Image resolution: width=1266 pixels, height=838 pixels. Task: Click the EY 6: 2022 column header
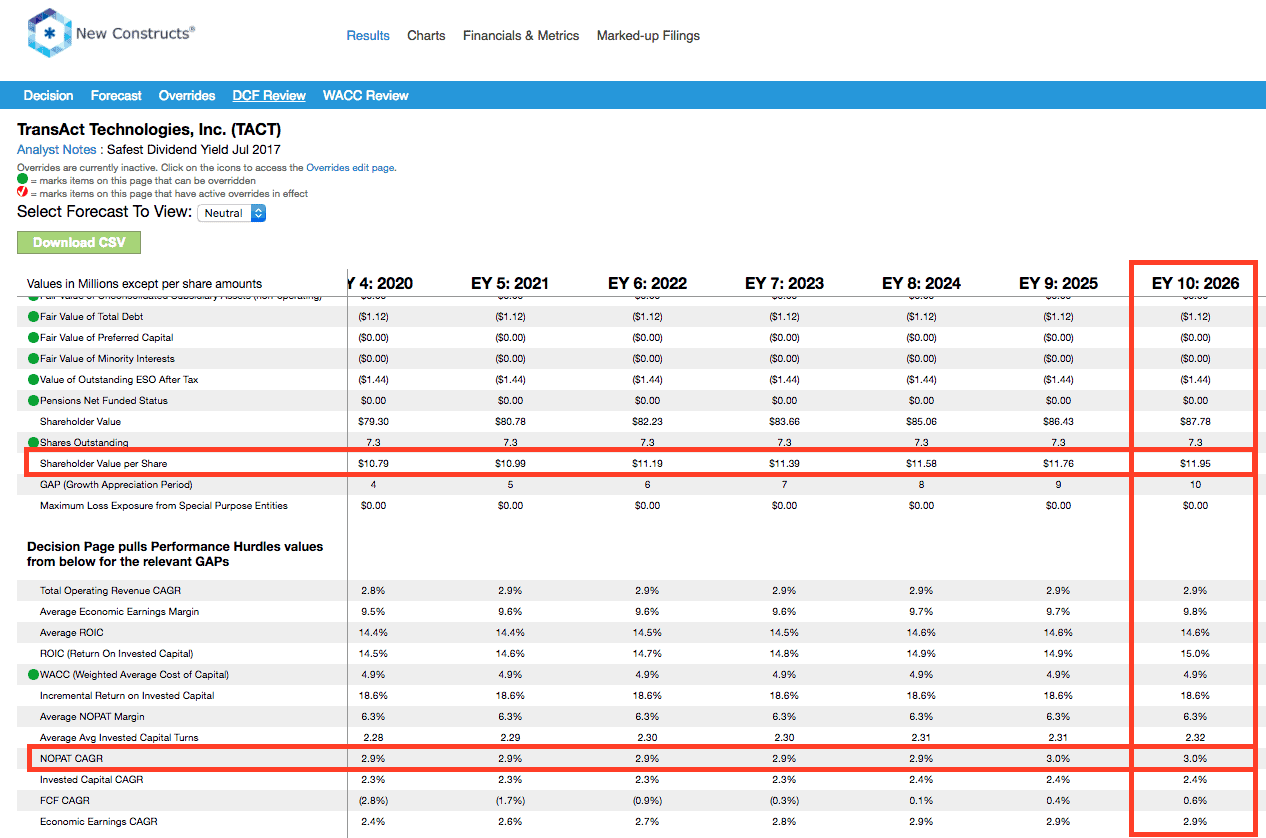pos(647,284)
